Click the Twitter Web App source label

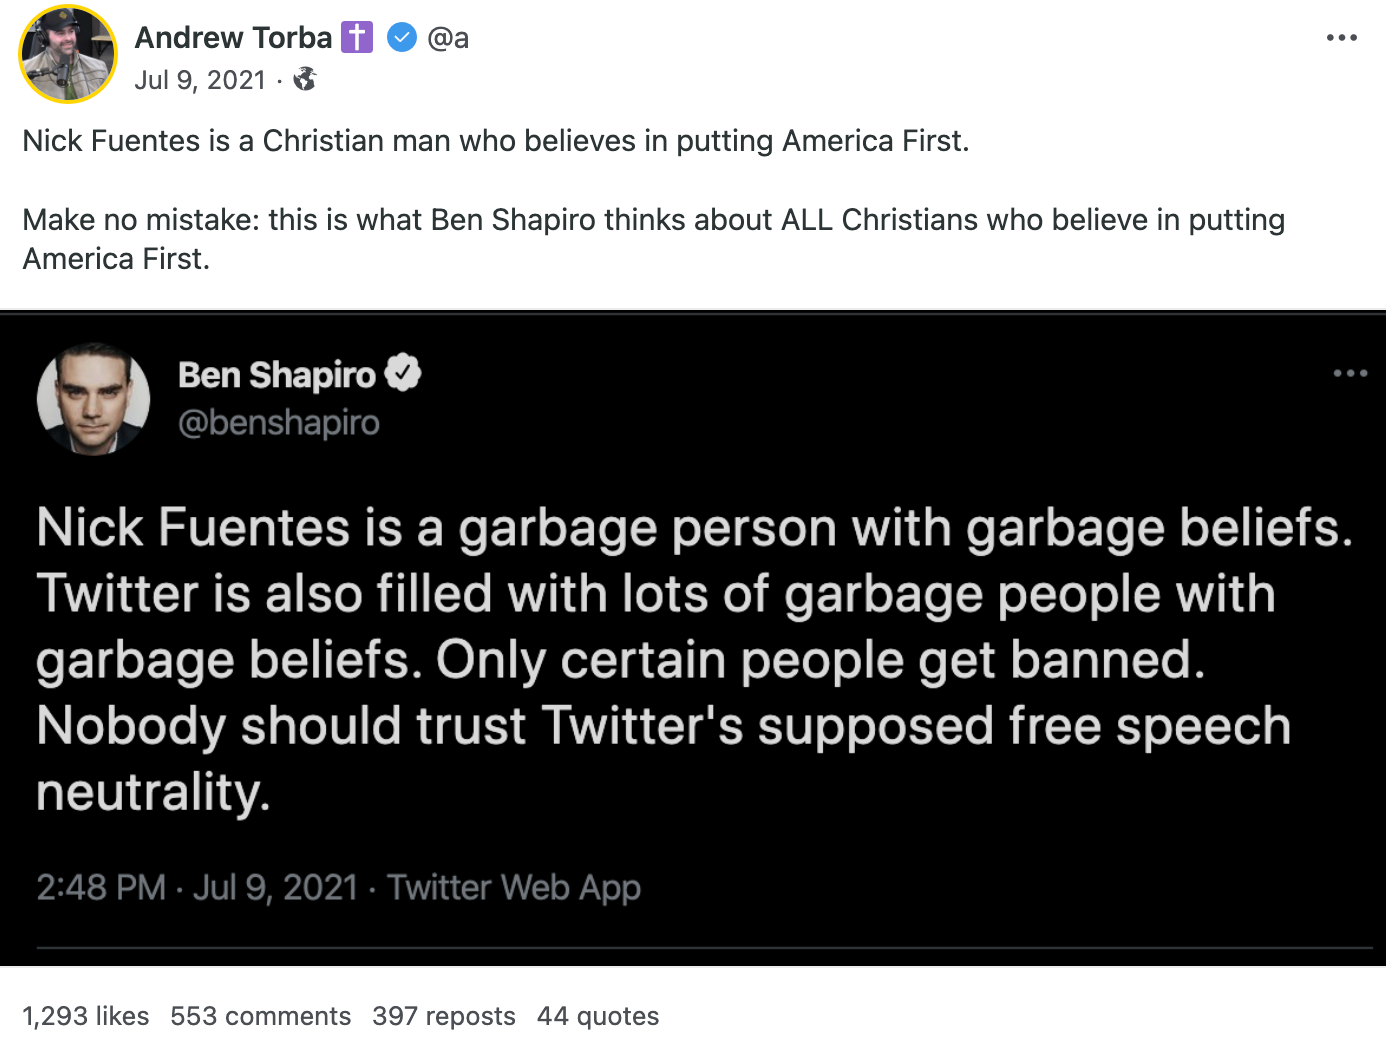(514, 887)
